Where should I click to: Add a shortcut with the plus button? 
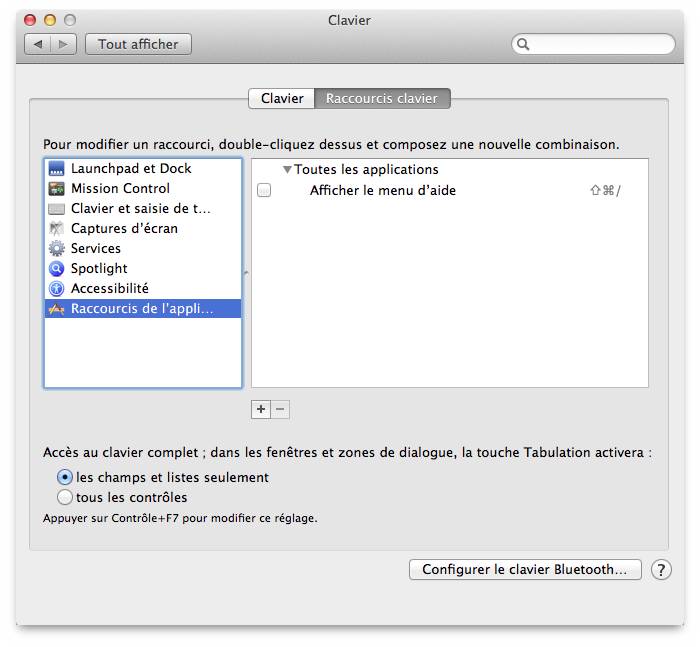click(x=261, y=409)
